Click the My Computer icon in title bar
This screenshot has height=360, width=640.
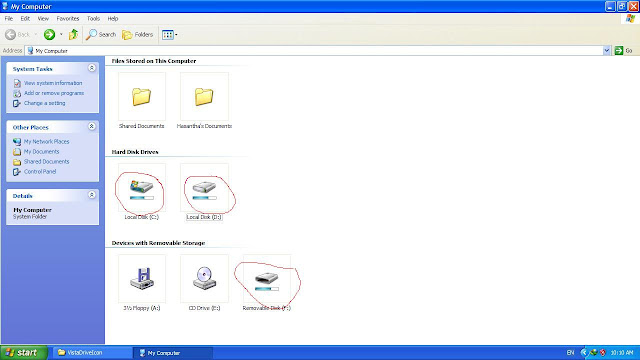pyautogui.click(x=5, y=7)
